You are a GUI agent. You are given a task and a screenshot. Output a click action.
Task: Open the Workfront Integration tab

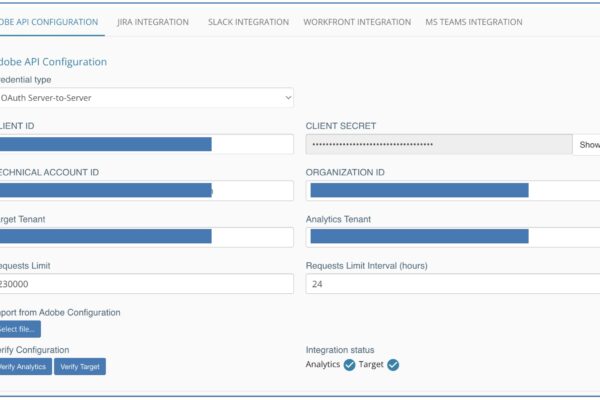(357, 22)
